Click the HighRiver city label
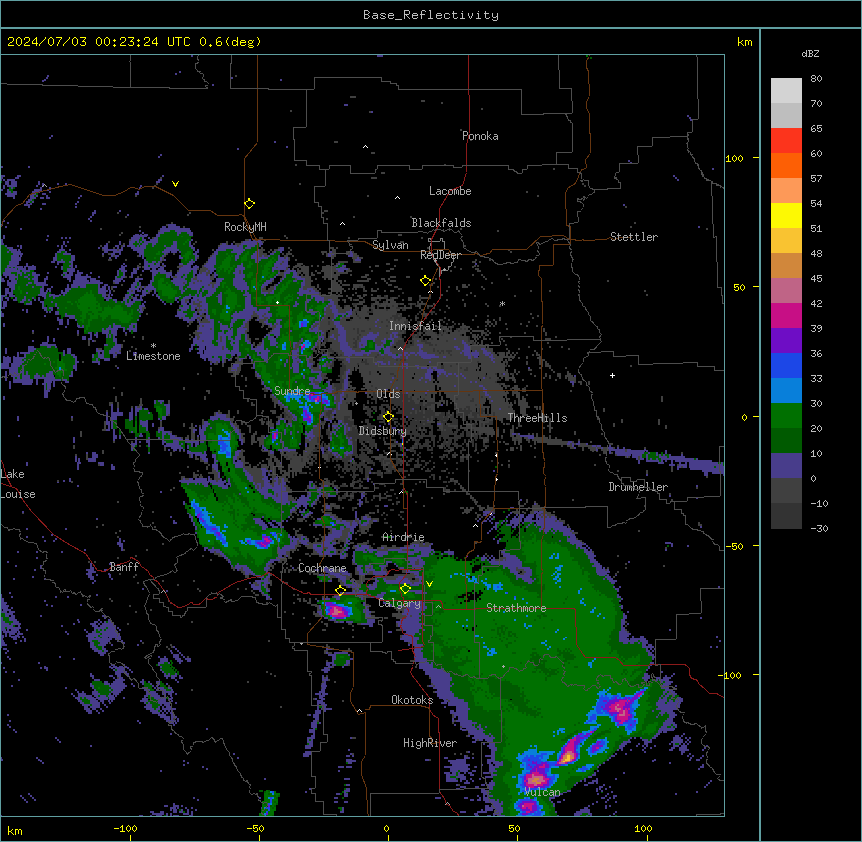This screenshot has width=862, height=842. [430, 743]
